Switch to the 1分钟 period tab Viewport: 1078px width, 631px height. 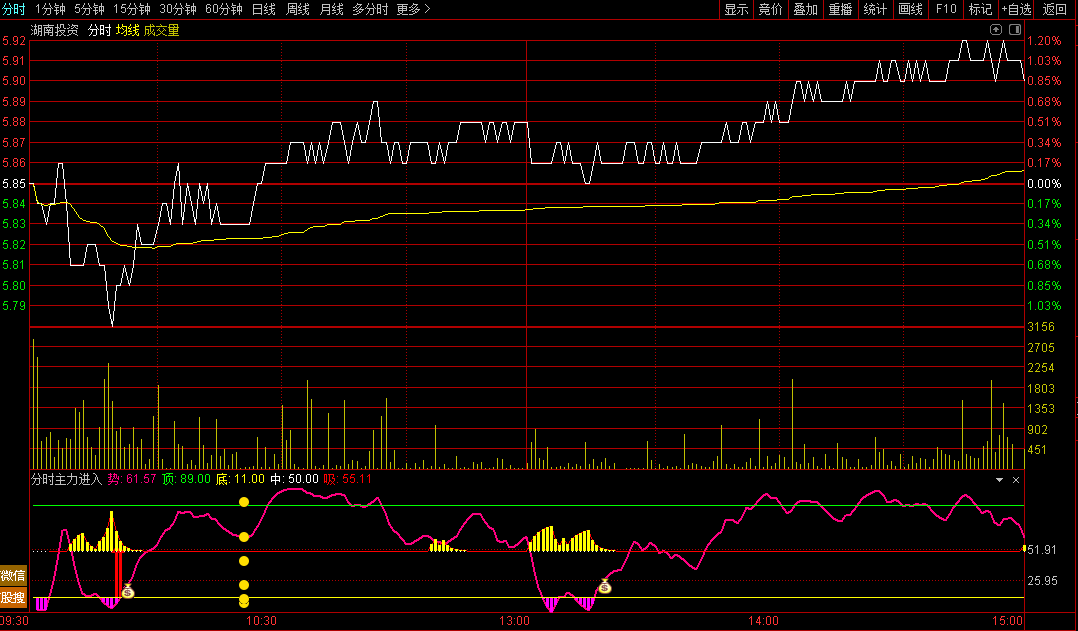pyautogui.click(x=50, y=9)
